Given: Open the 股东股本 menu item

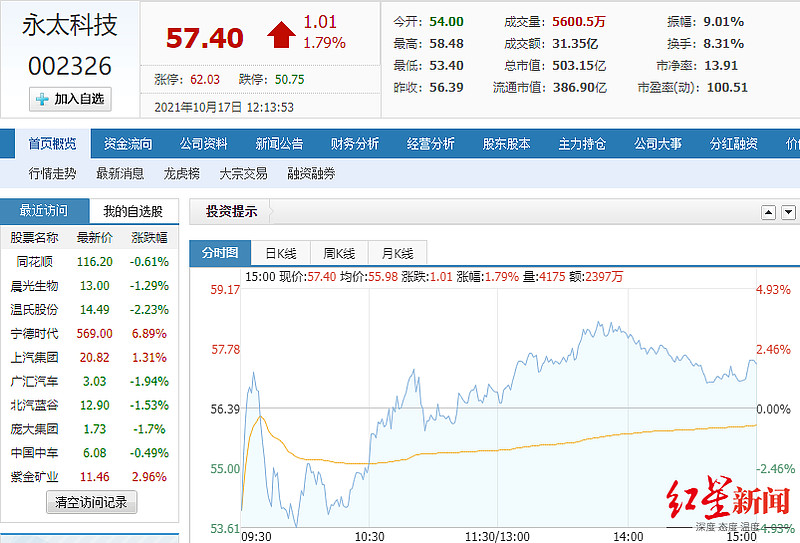Looking at the screenshot, I should click(x=507, y=144).
